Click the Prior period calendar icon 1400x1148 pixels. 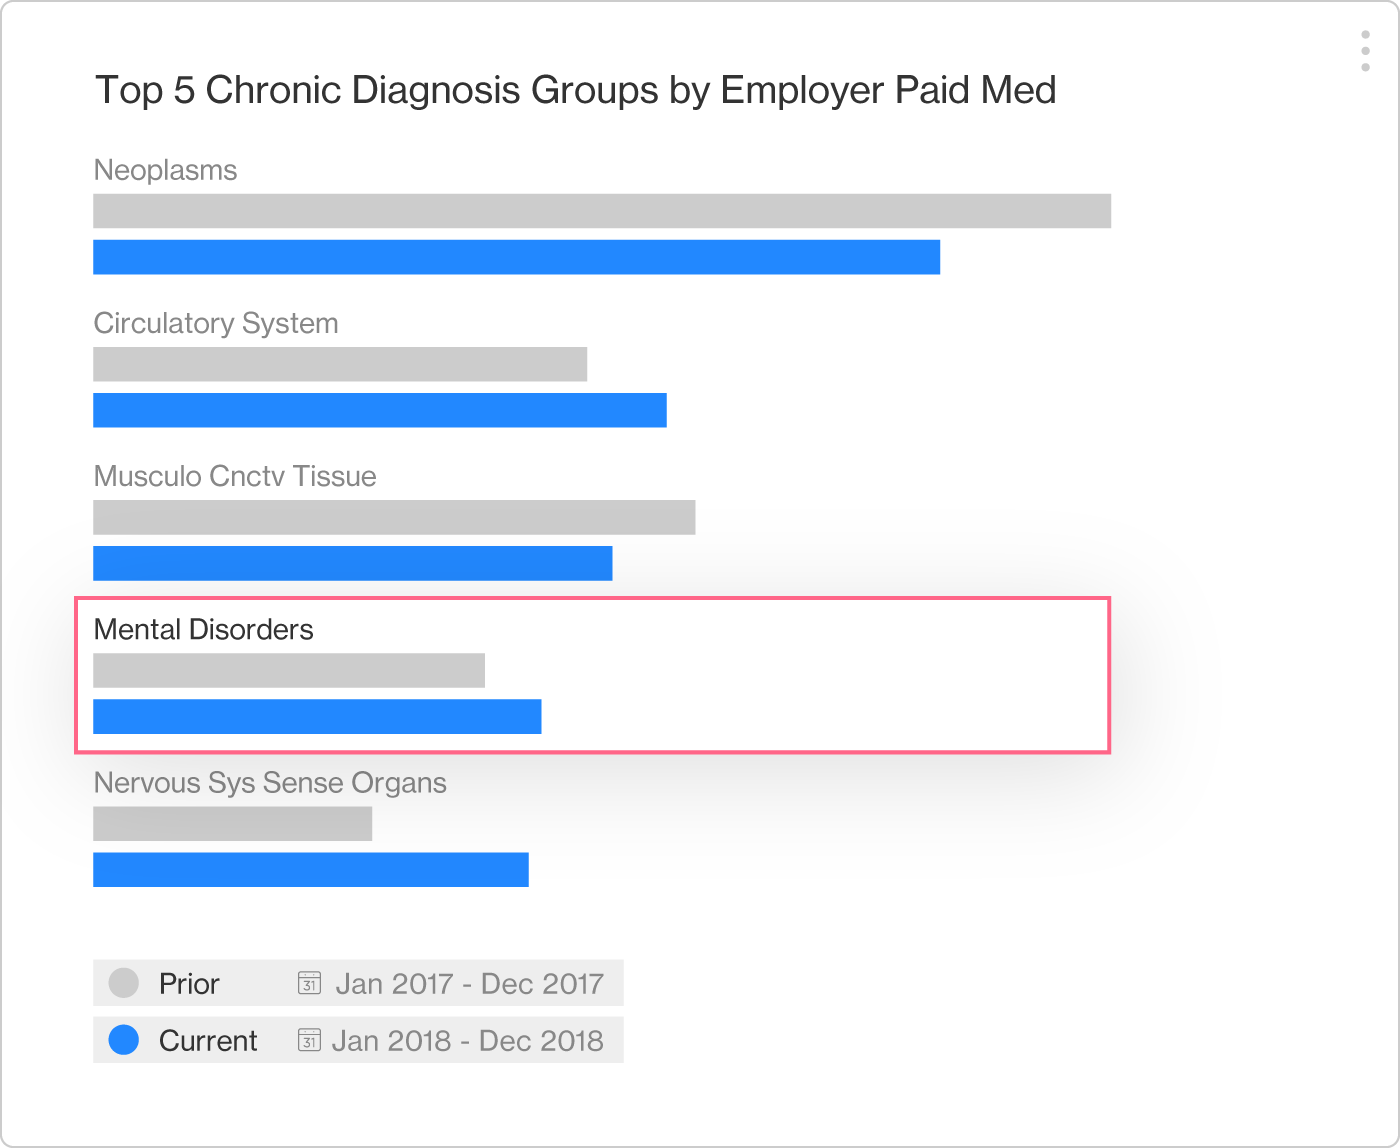click(309, 983)
